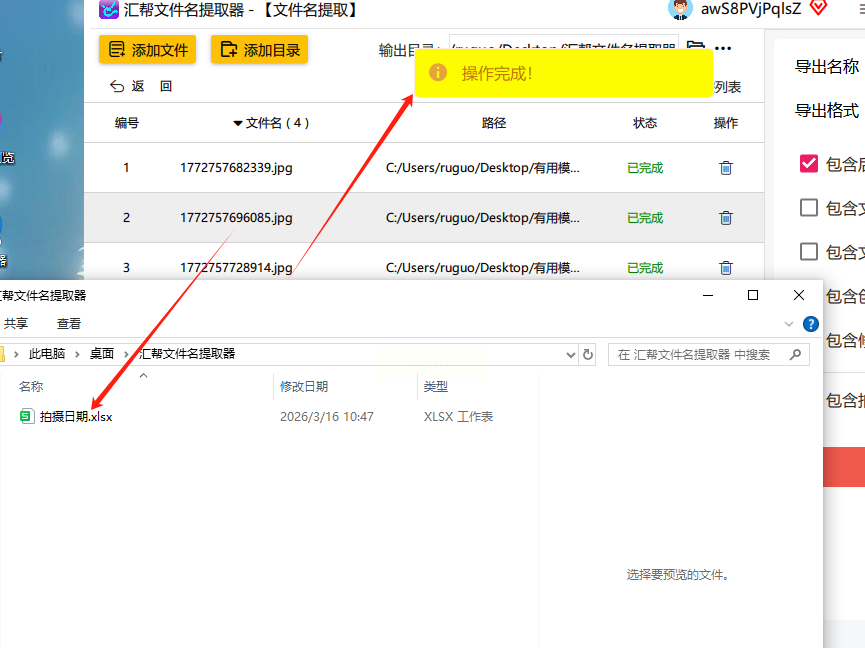
Task: Open the output folder icon
Action: pos(695,46)
